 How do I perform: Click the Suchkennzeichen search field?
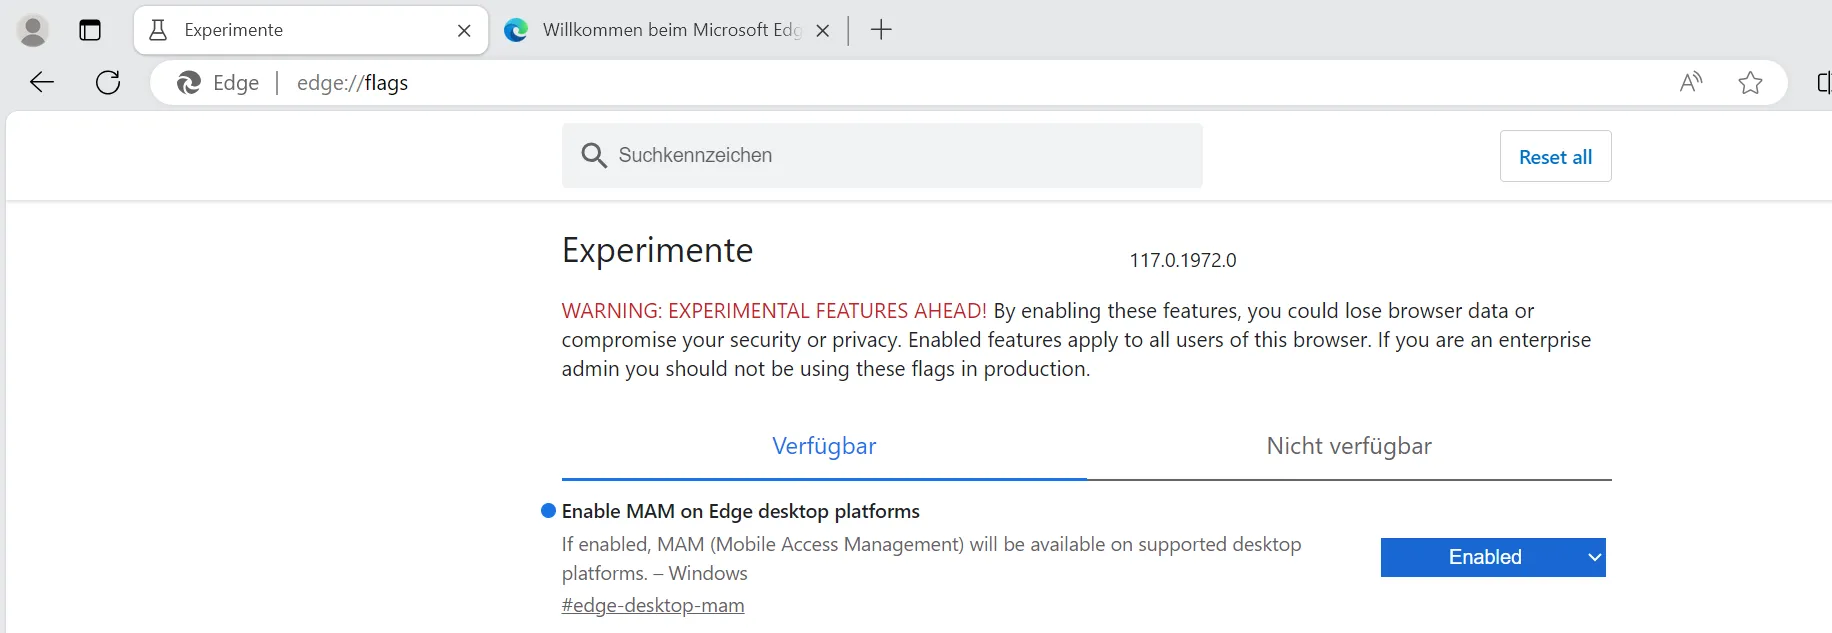coord(900,155)
